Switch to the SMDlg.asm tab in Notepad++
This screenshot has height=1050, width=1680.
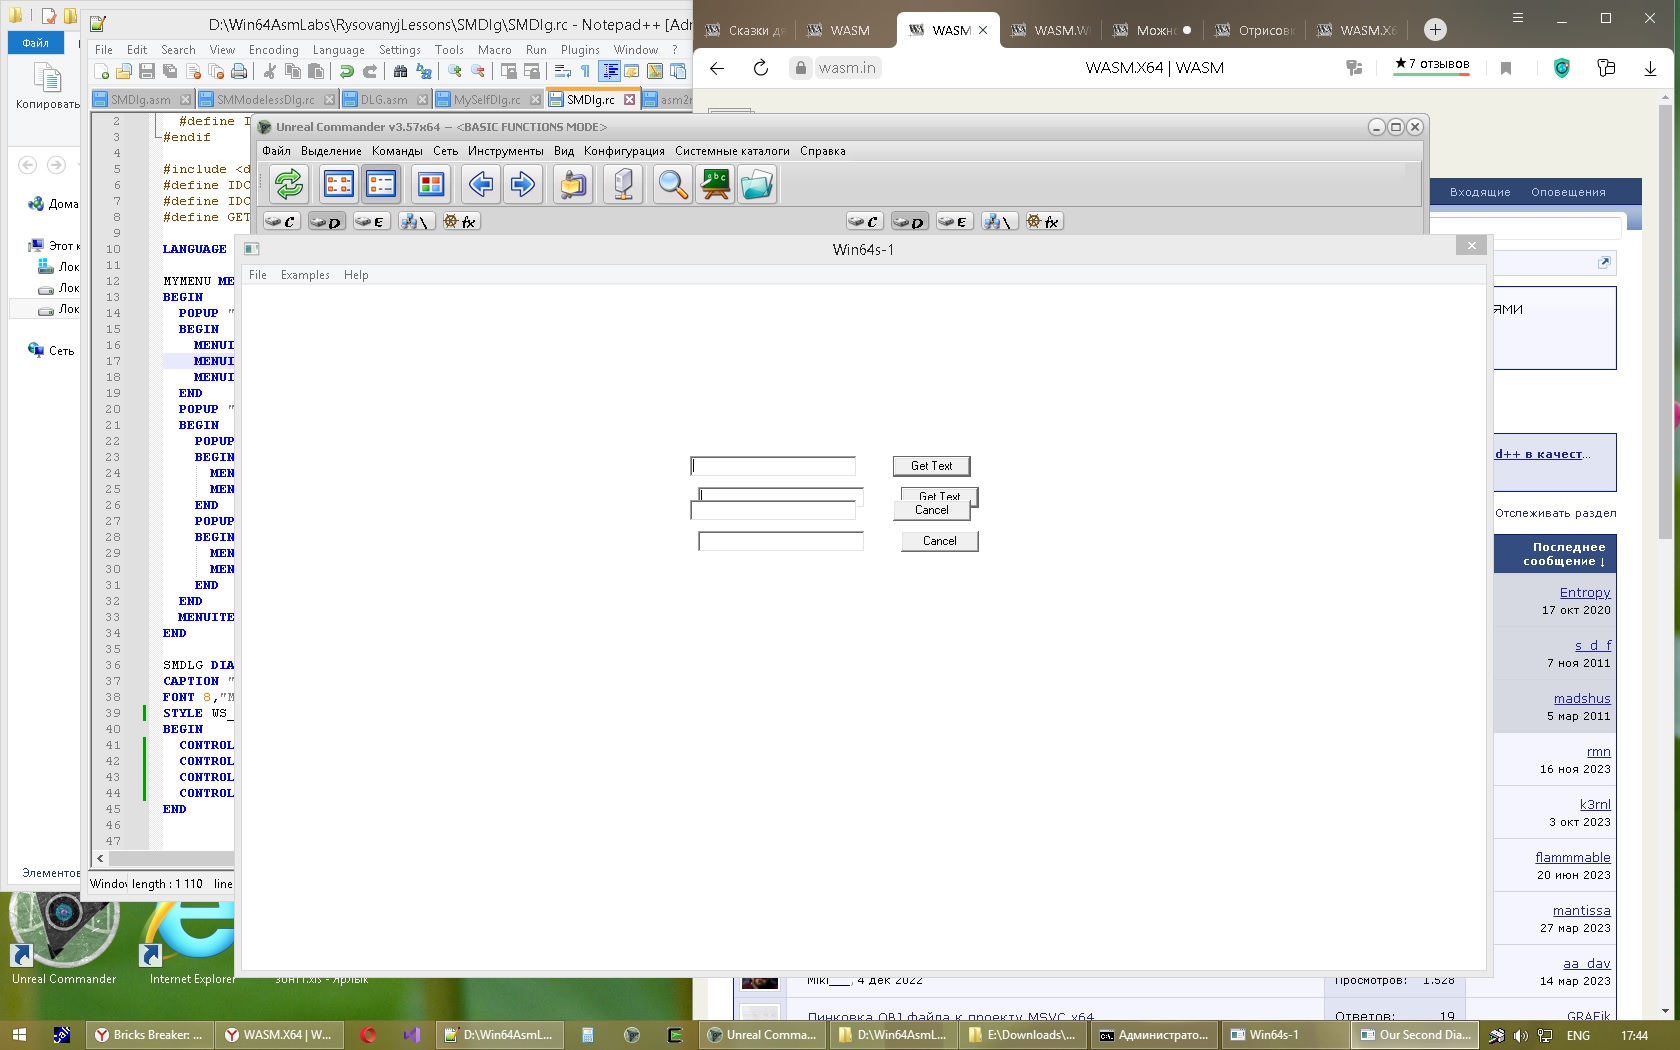pos(140,100)
